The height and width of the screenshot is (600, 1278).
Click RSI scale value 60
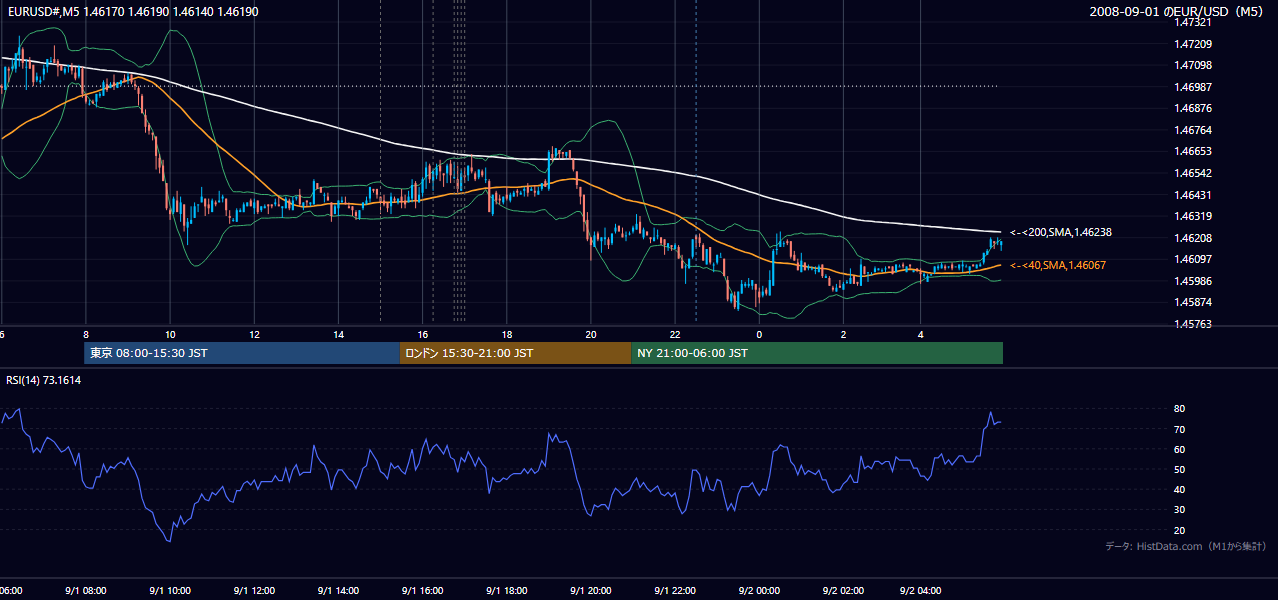coord(1180,449)
